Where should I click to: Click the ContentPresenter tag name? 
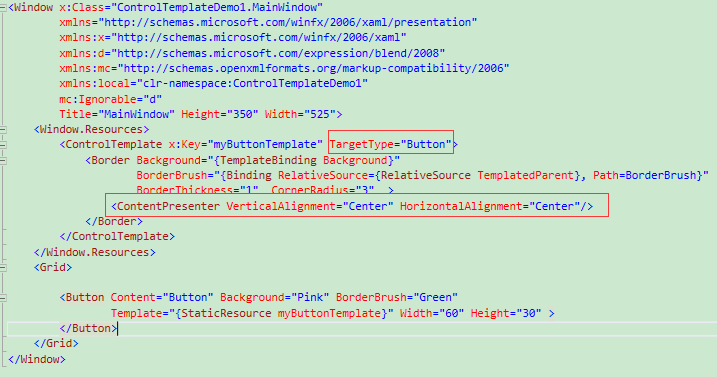click(x=168, y=206)
